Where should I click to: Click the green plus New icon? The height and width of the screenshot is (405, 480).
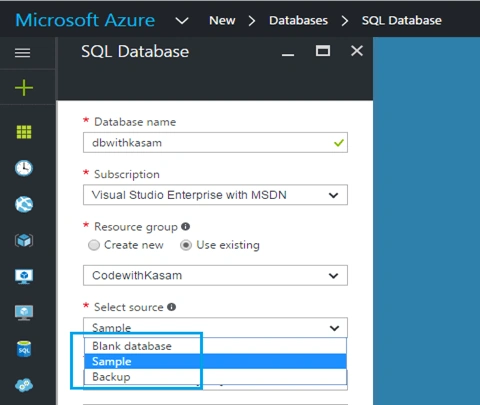(24, 88)
